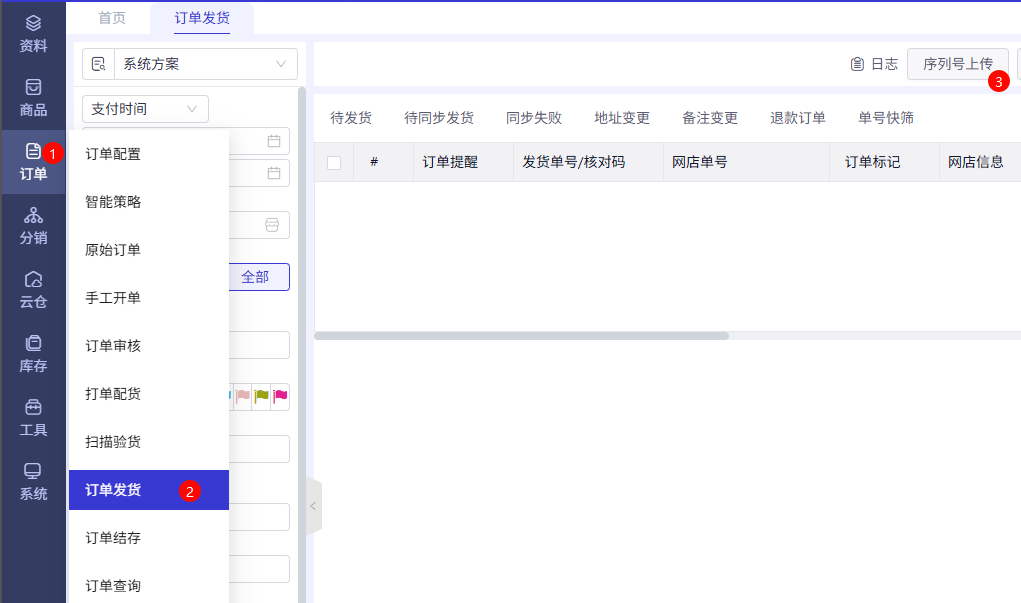Choose 订单配置 from the order menu
Viewport: 1021px width, 603px height.
pos(149,154)
